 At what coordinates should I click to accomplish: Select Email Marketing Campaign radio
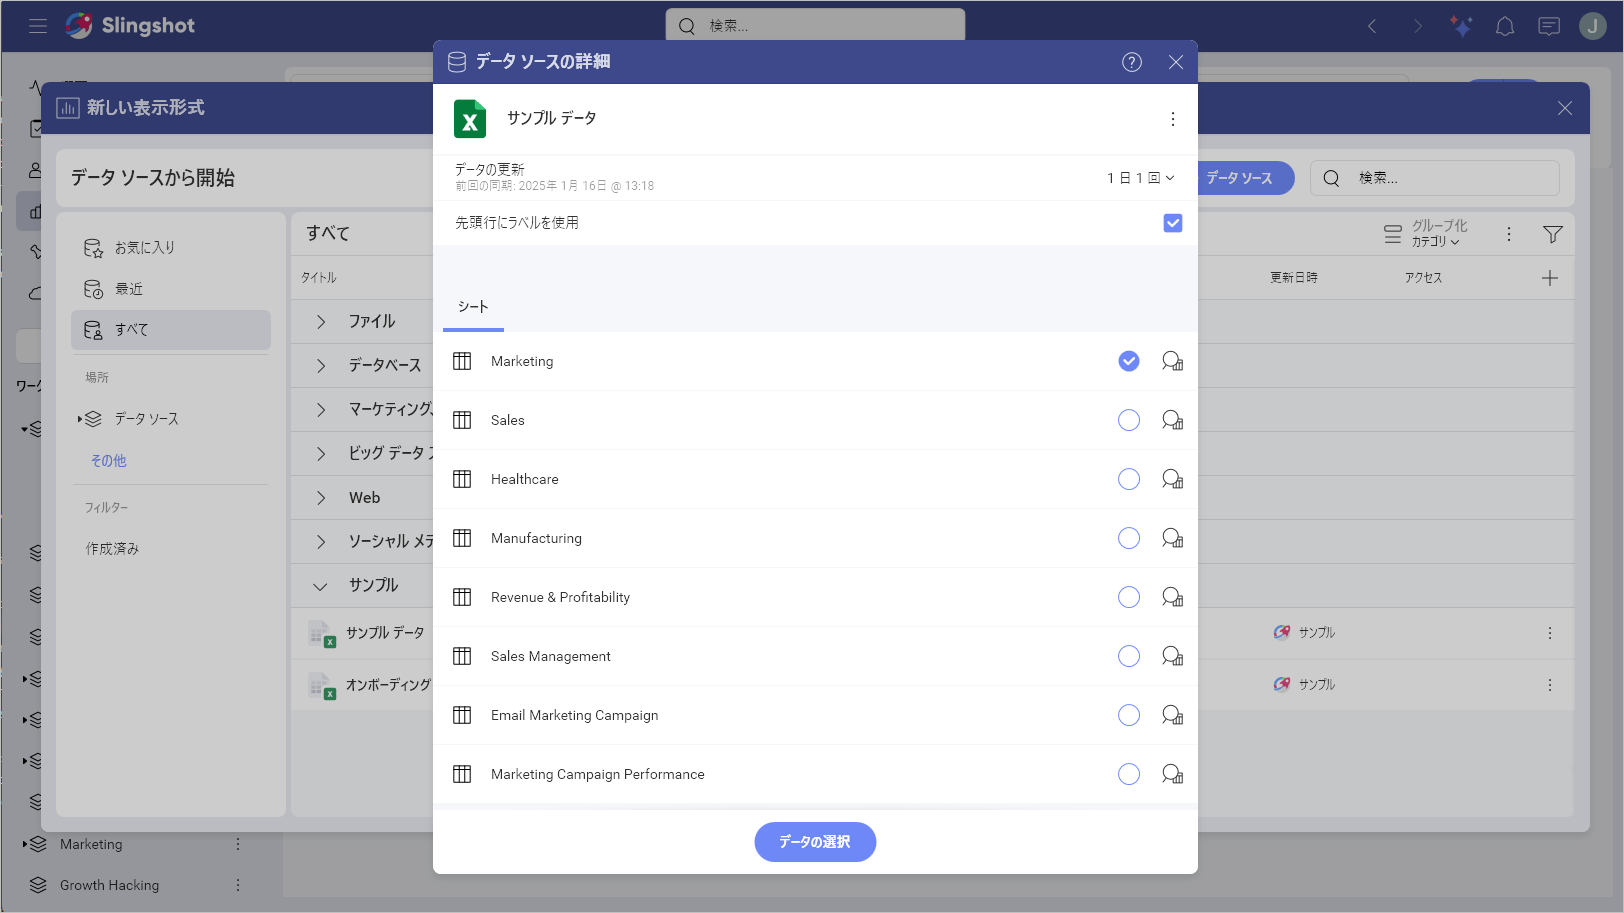point(1129,715)
